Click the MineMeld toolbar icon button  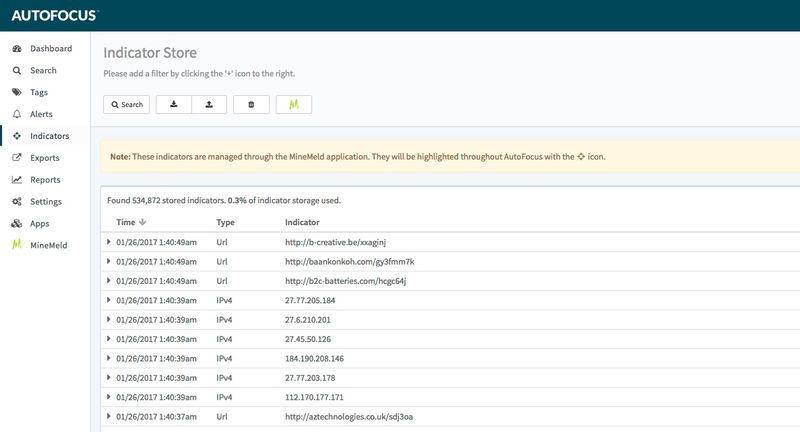[x=294, y=104]
